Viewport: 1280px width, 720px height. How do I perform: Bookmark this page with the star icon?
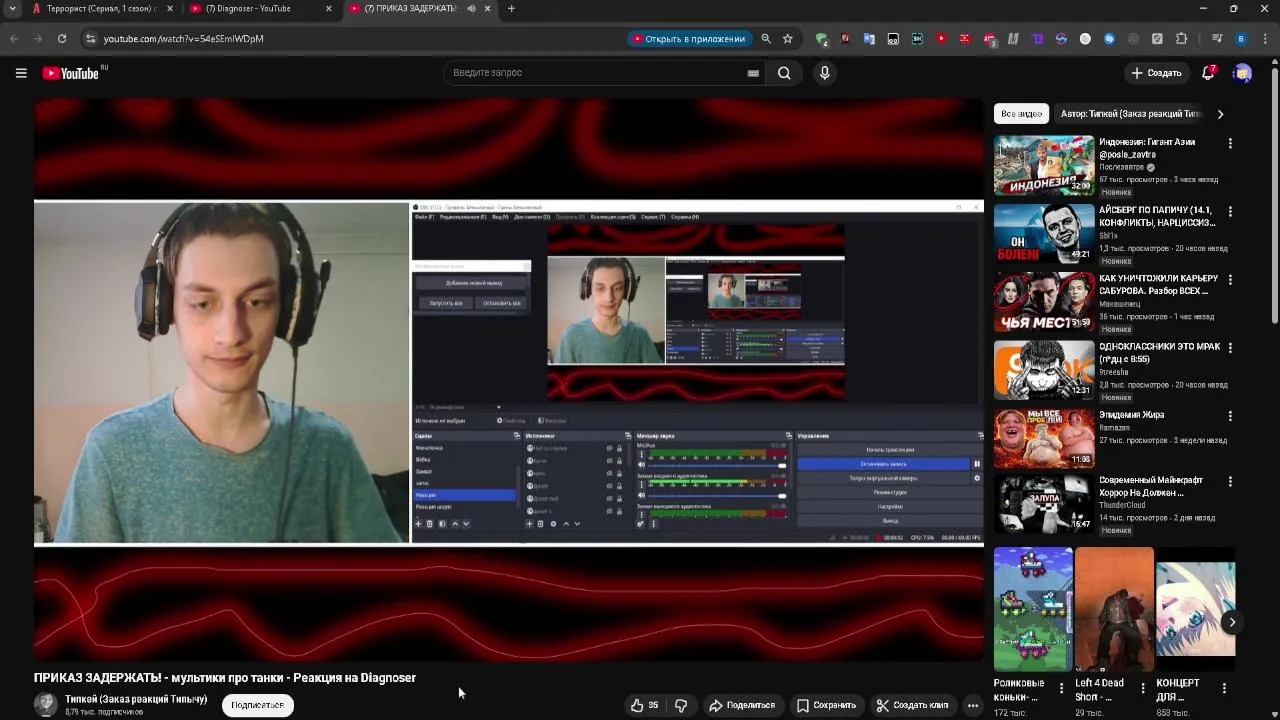tap(788, 38)
